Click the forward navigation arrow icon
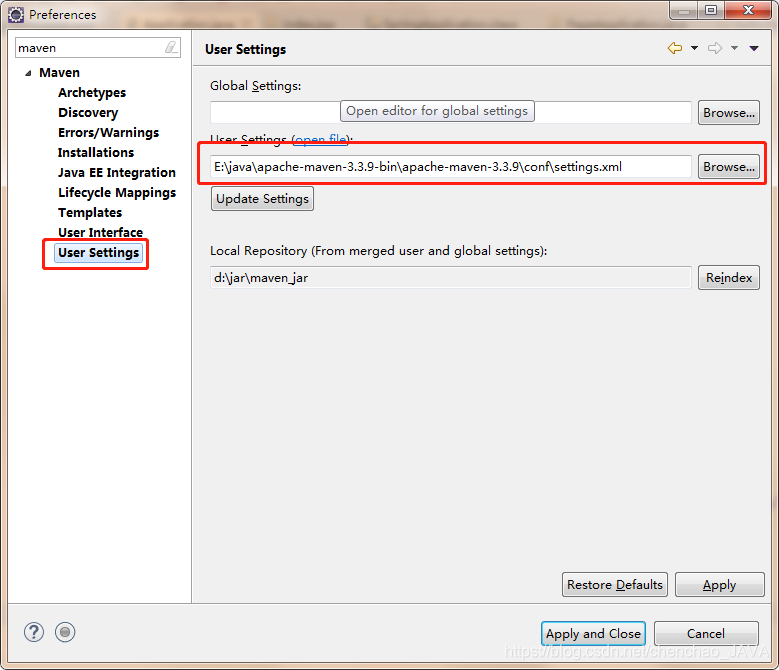779x670 pixels. point(715,48)
